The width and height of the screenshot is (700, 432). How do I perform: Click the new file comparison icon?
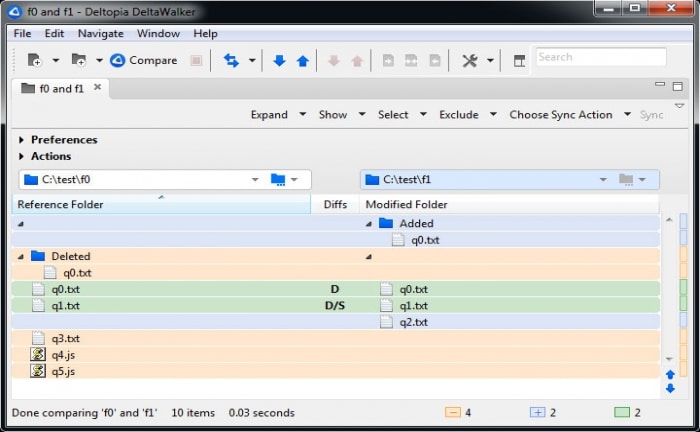34,60
